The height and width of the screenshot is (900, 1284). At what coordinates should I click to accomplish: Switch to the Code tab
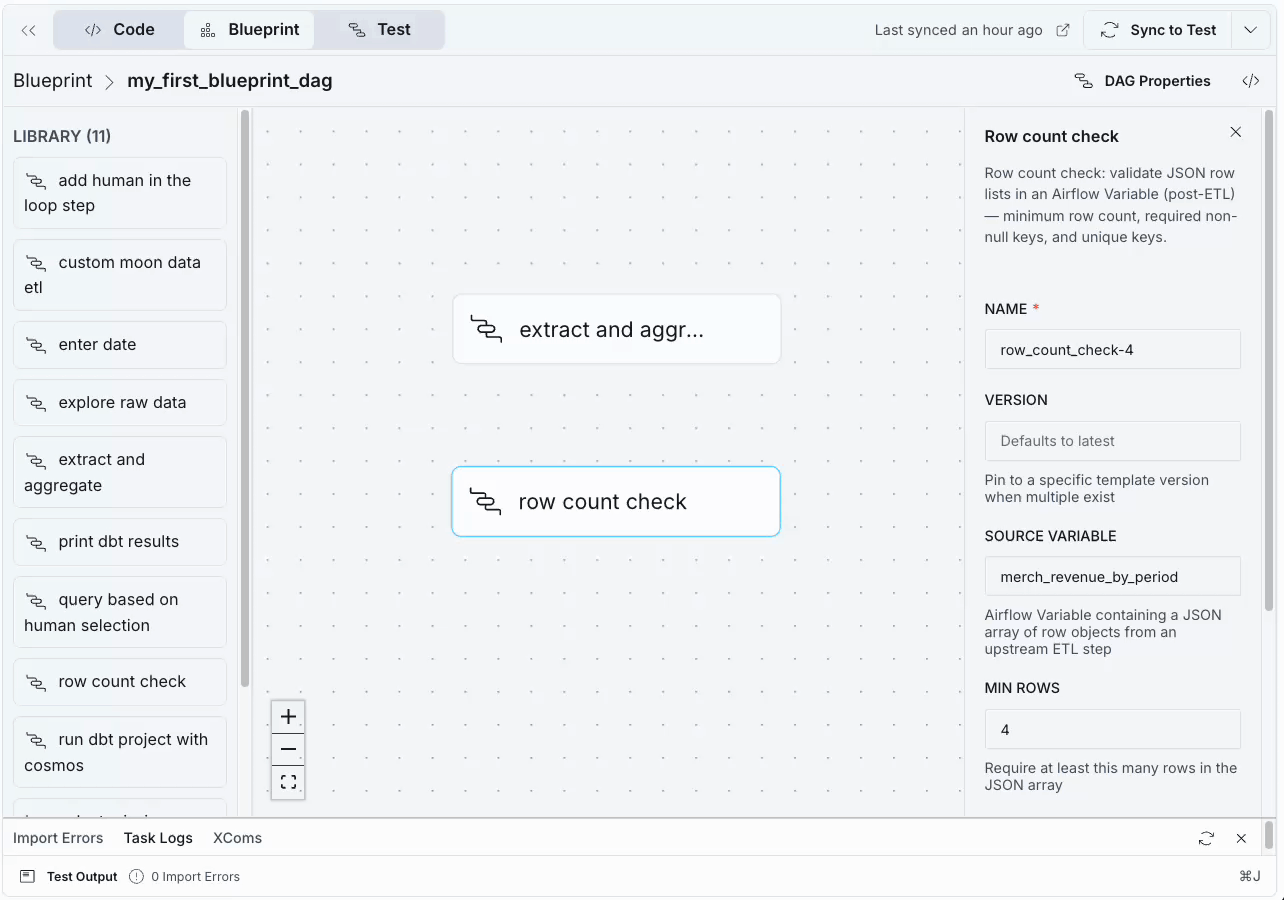click(119, 30)
